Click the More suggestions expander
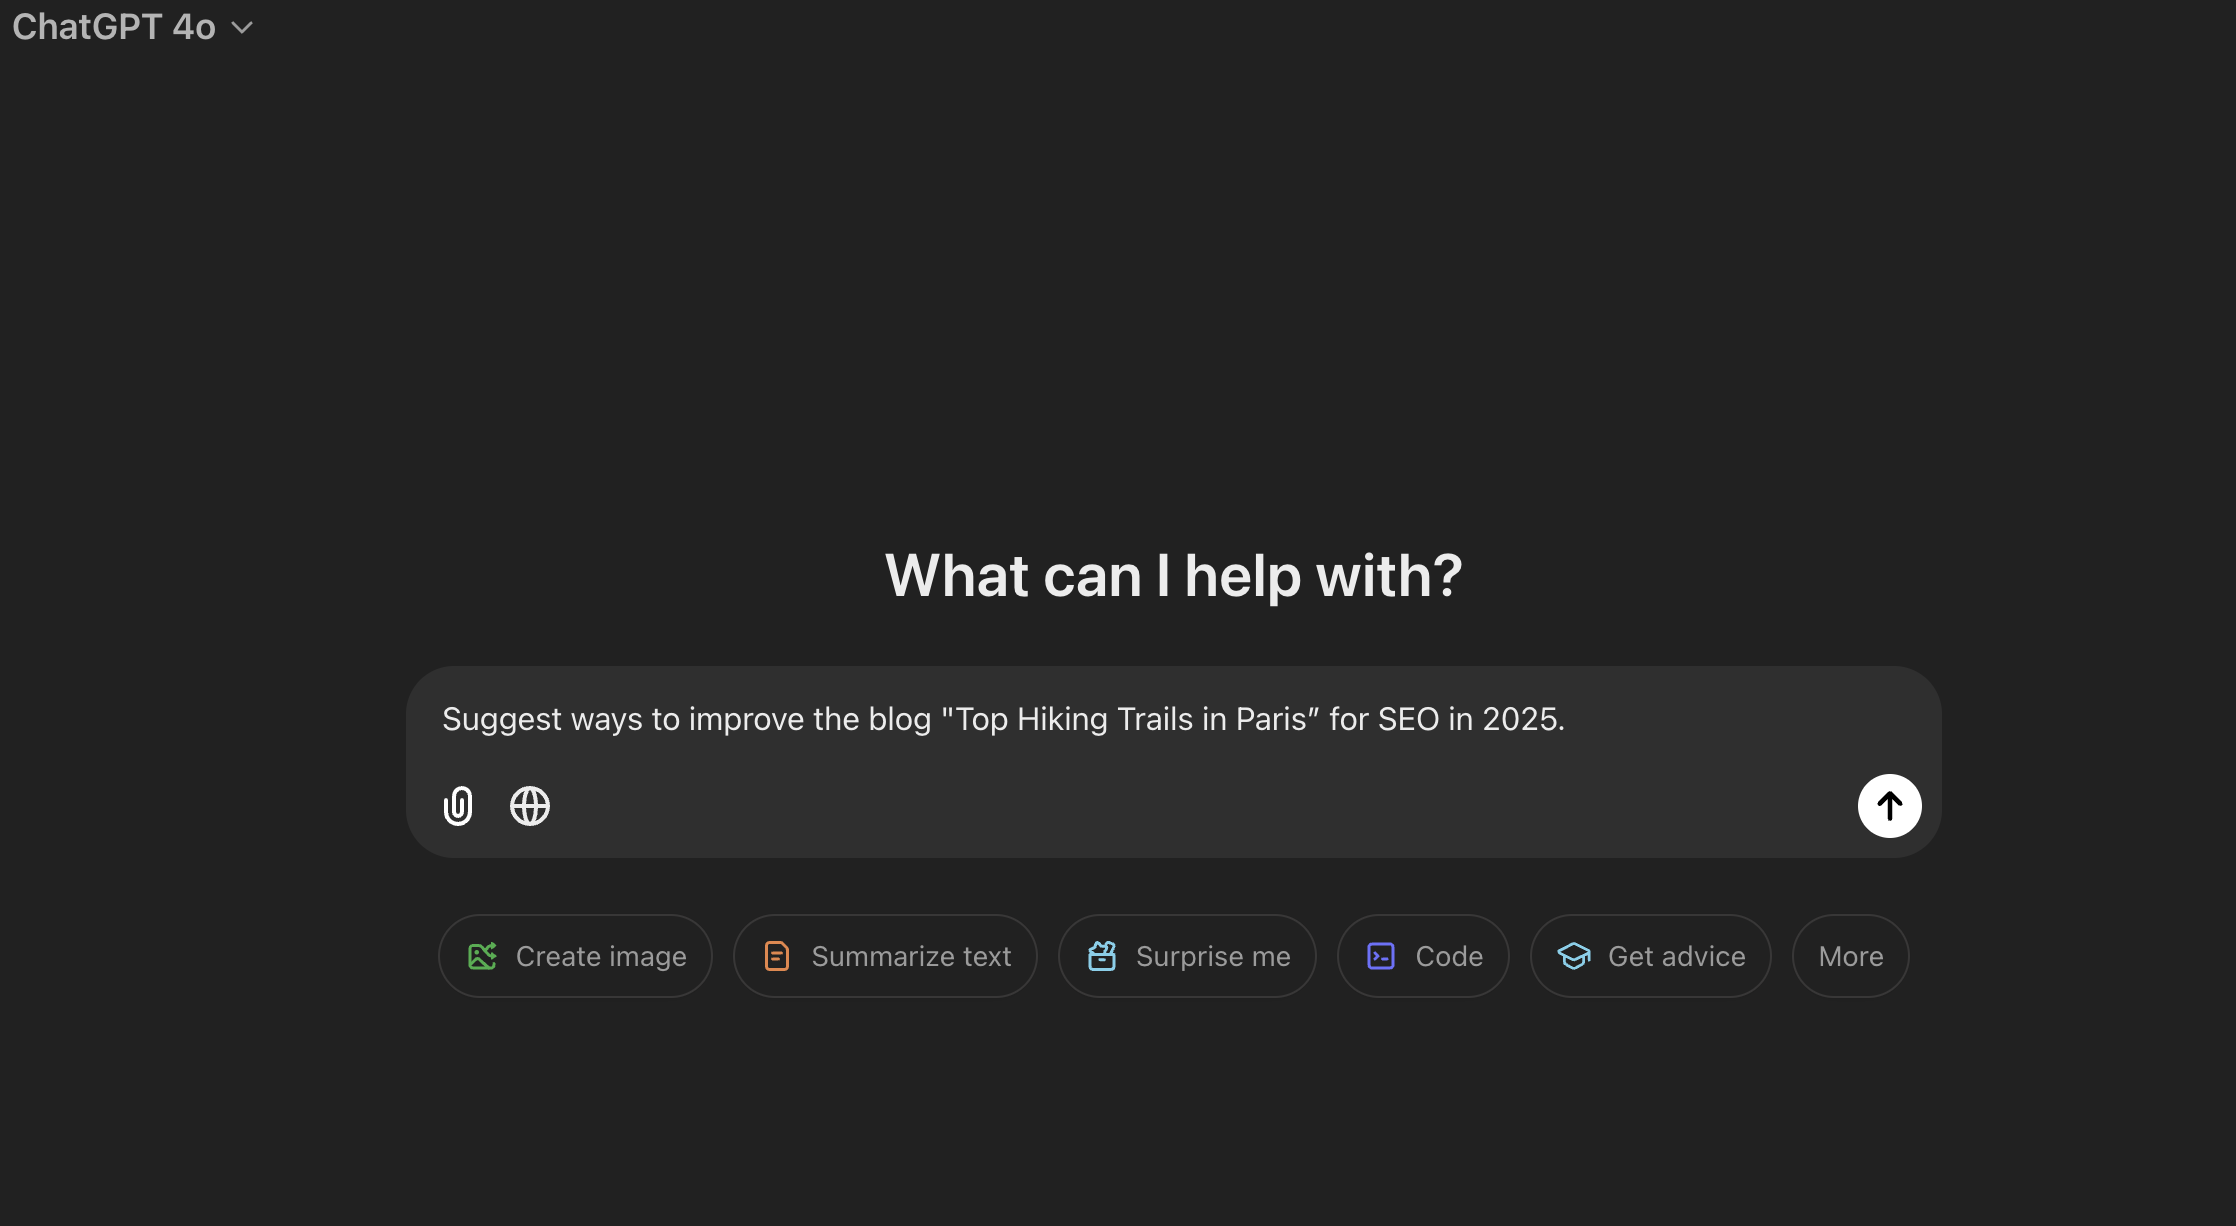The height and width of the screenshot is (1226, 2236). (x=1849, y=954)
